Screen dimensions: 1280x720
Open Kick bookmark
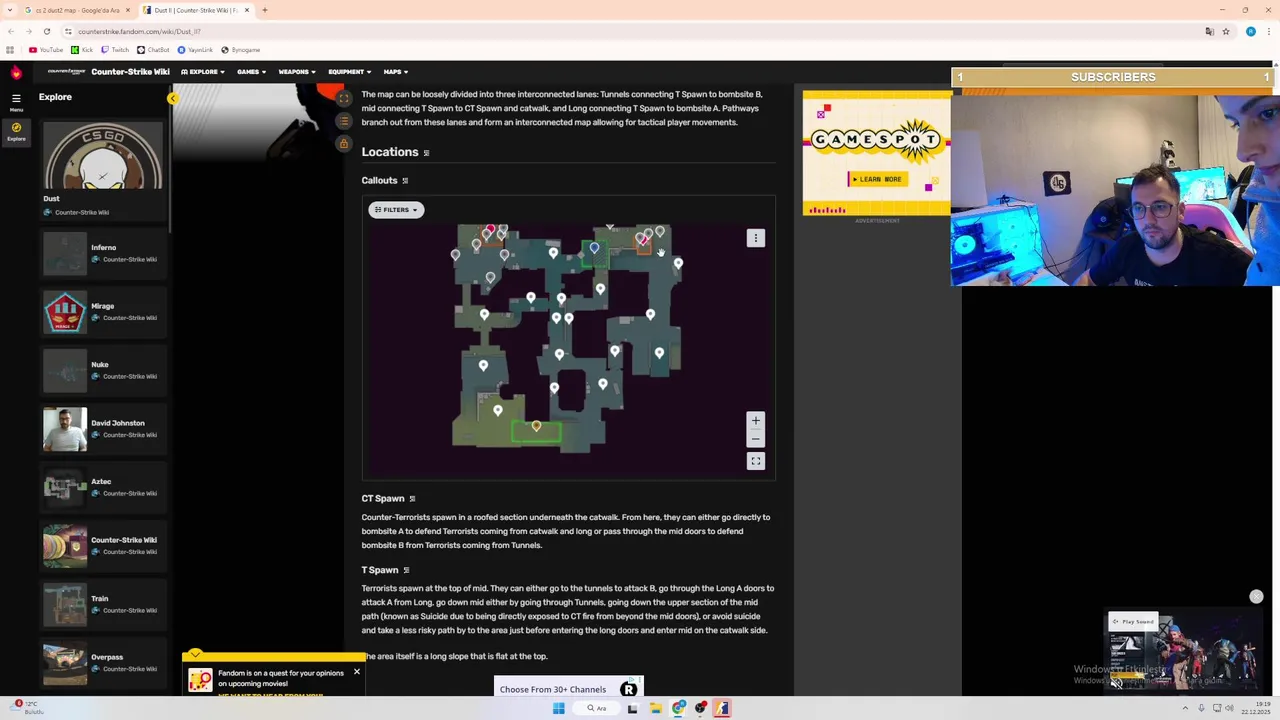[x=83, y=50]
